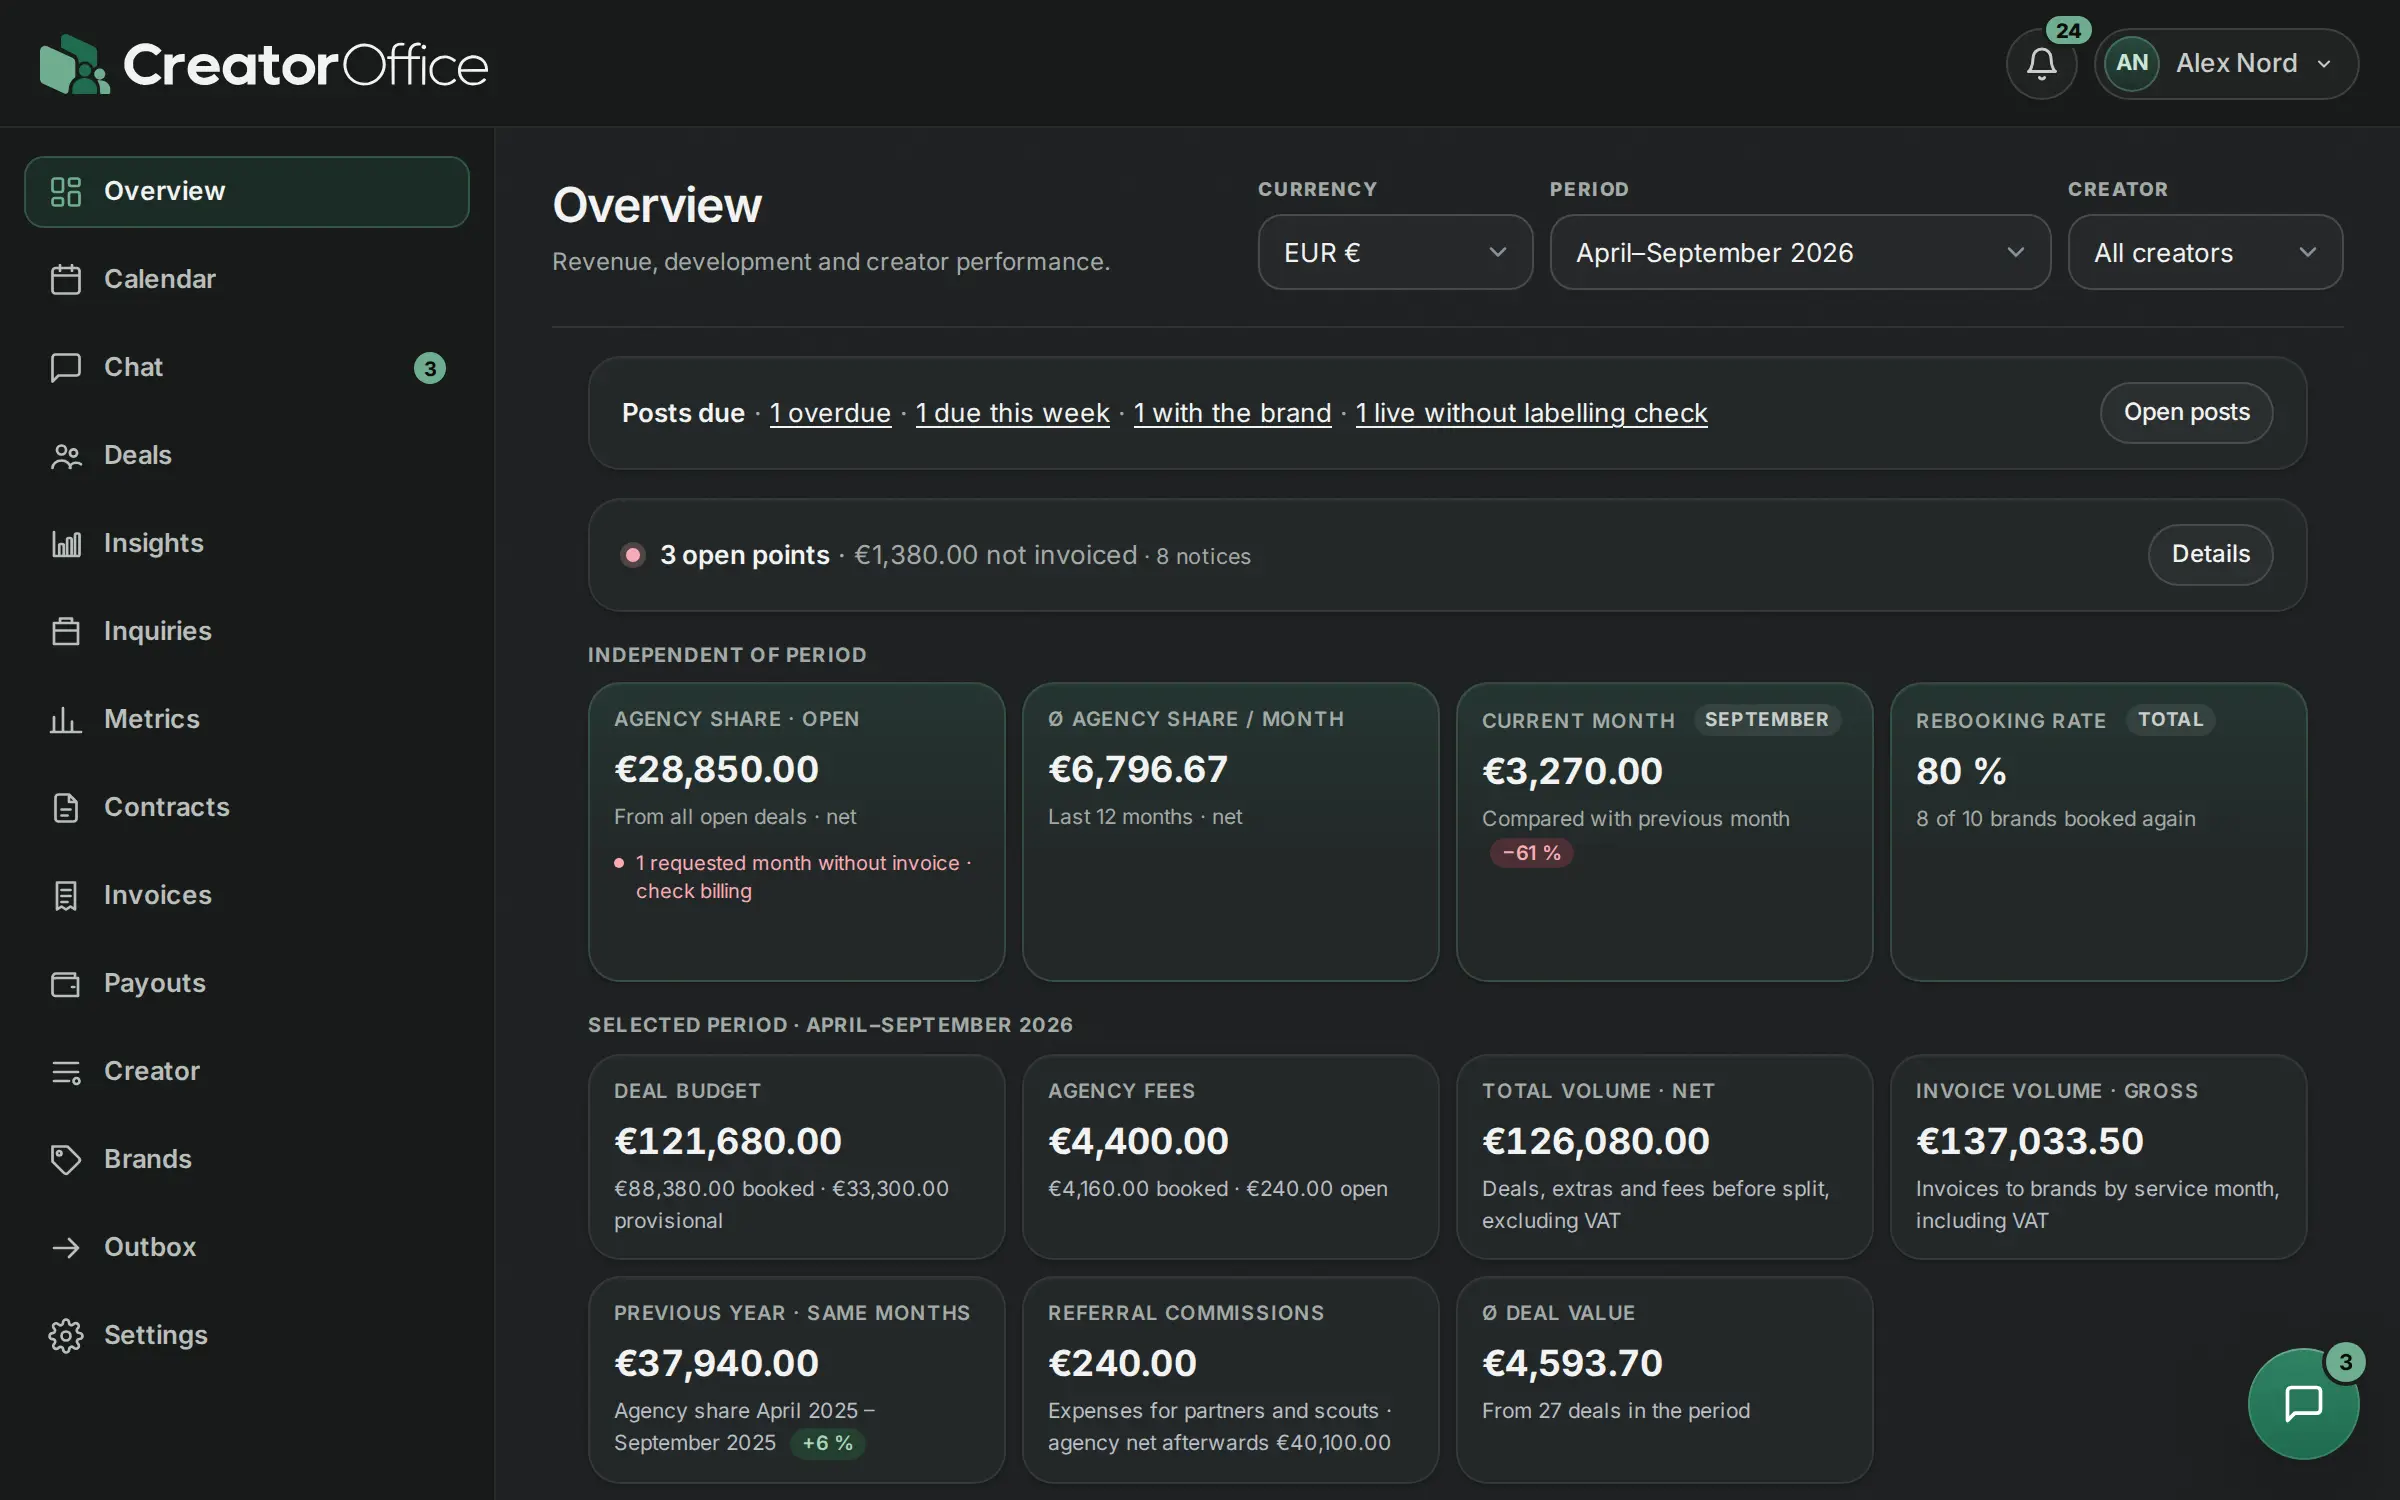2400x1500 pixels.
Task: Open the All creators dropdown
Action: point(2205,252)
